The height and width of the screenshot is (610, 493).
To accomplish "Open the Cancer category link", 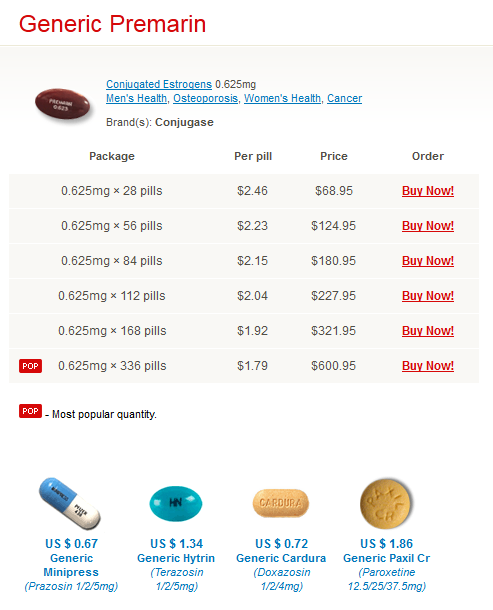I will (x=344, y=98).
